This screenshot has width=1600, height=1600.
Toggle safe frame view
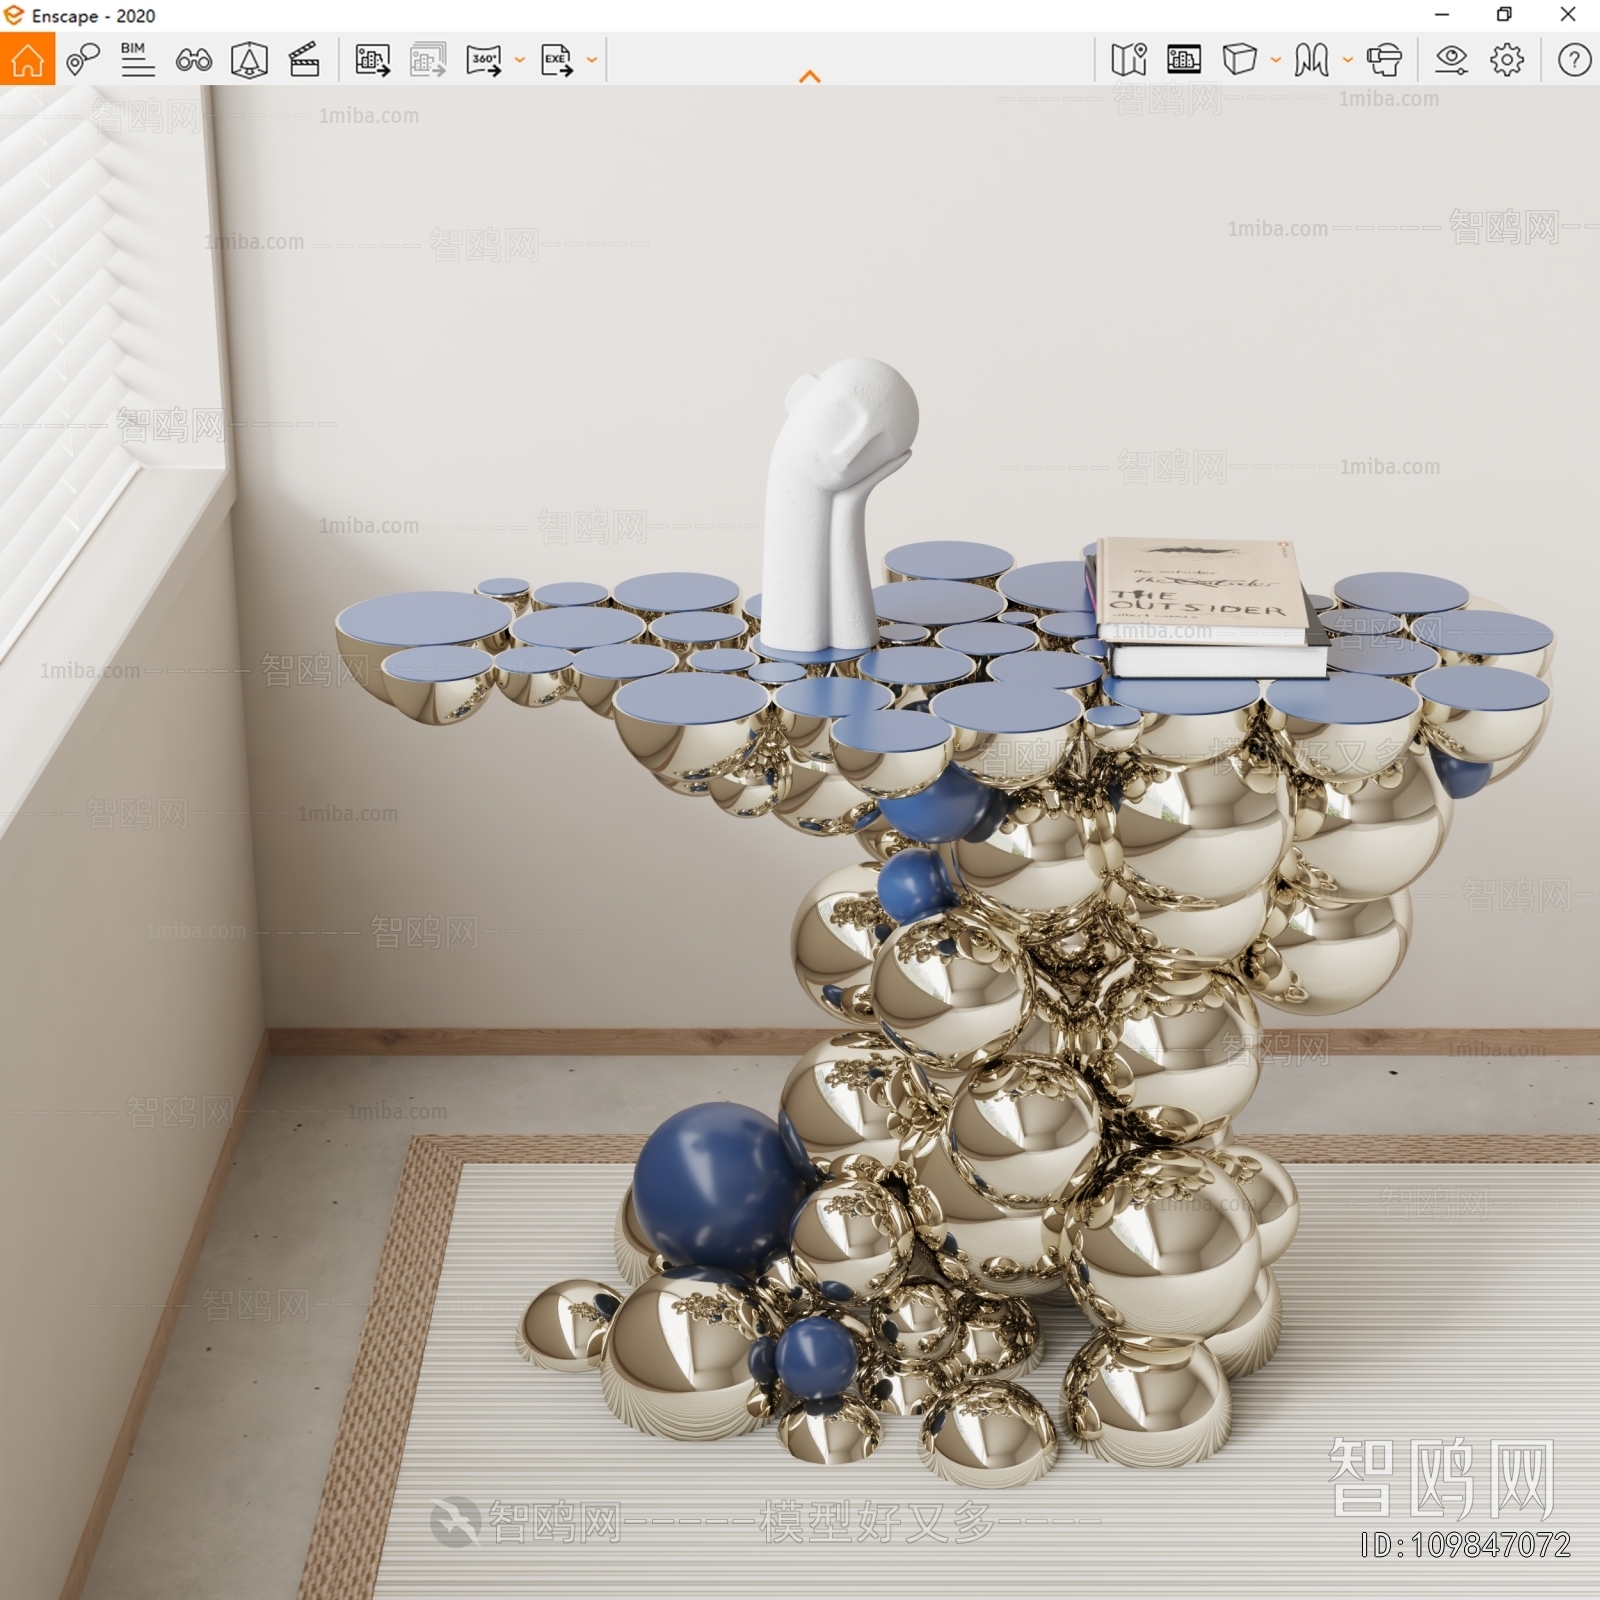[1184, 60]
